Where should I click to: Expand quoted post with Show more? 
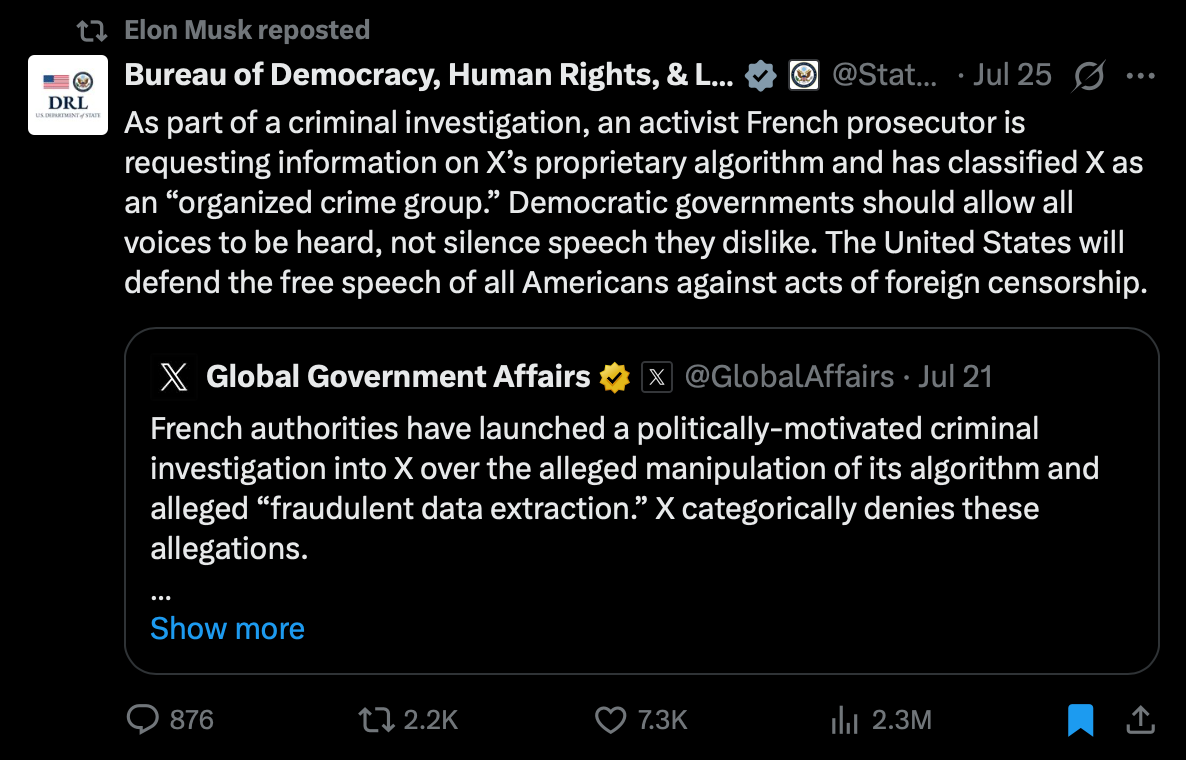(227, 628)
